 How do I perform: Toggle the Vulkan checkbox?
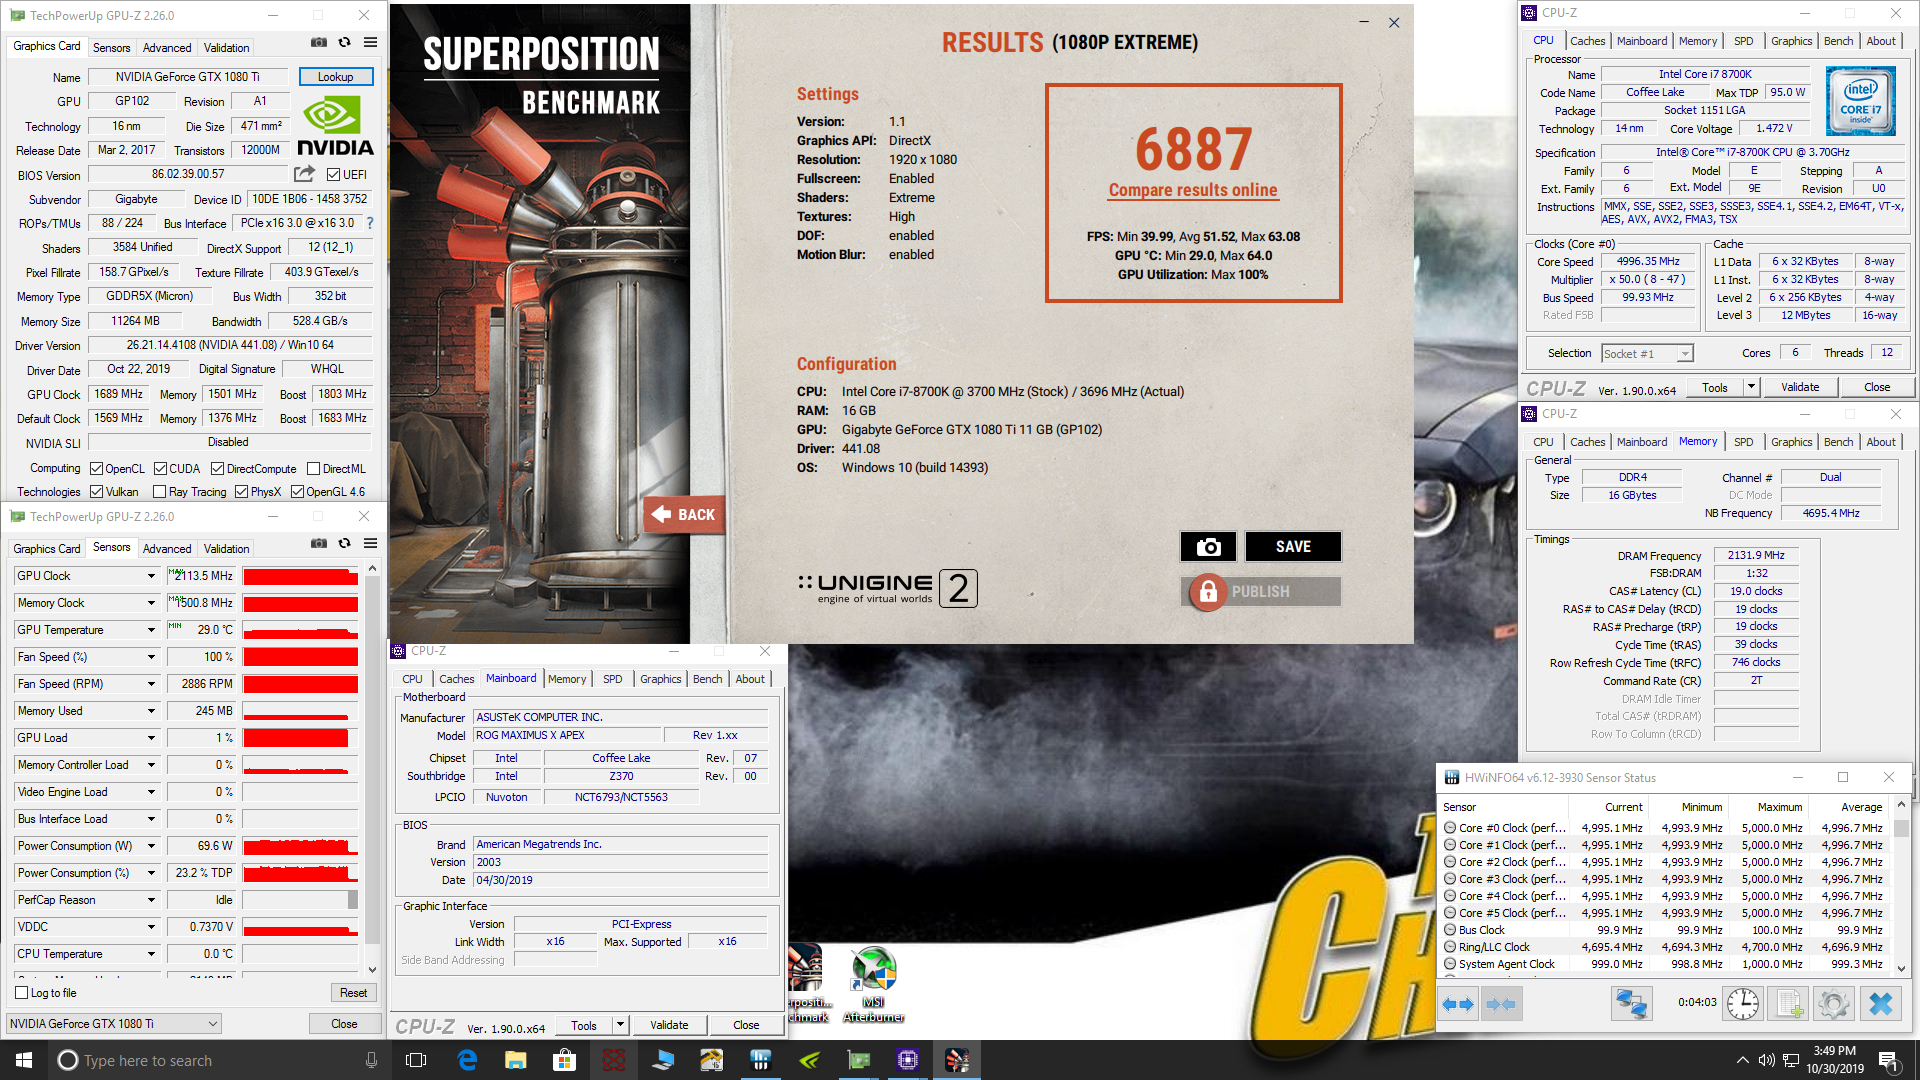pyautogui.click(x=97, y=491)
